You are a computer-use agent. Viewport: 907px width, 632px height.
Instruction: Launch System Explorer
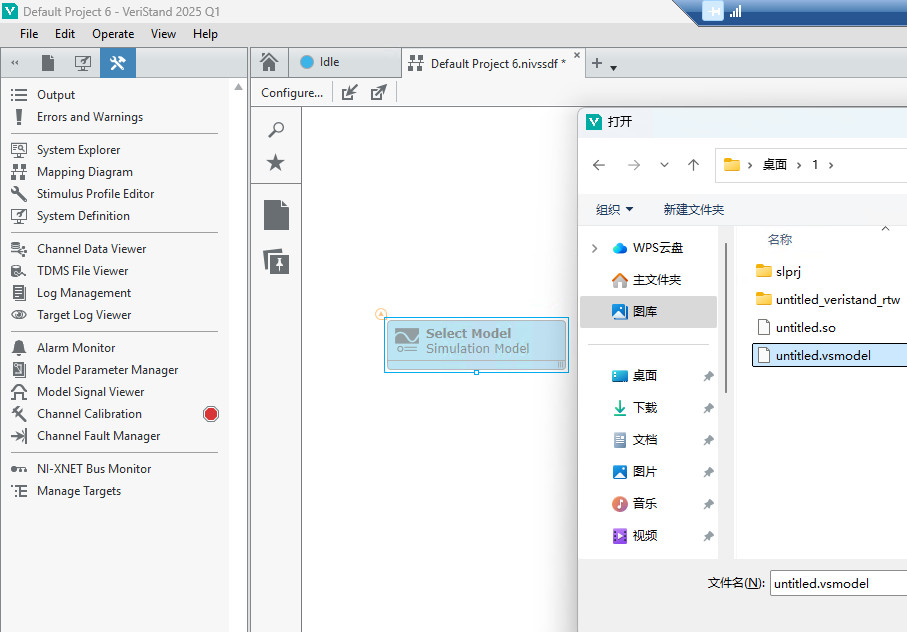(78, 150)
